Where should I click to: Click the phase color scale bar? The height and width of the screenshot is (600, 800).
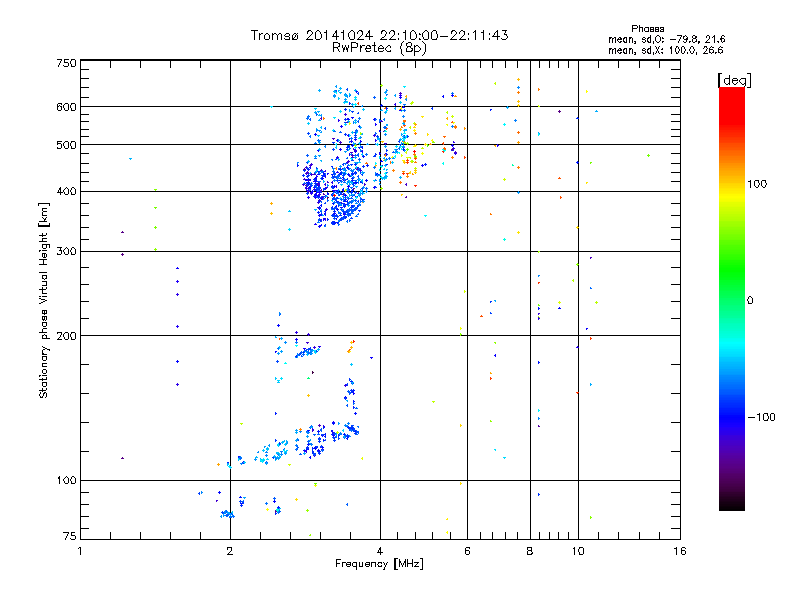click(732, 298)
